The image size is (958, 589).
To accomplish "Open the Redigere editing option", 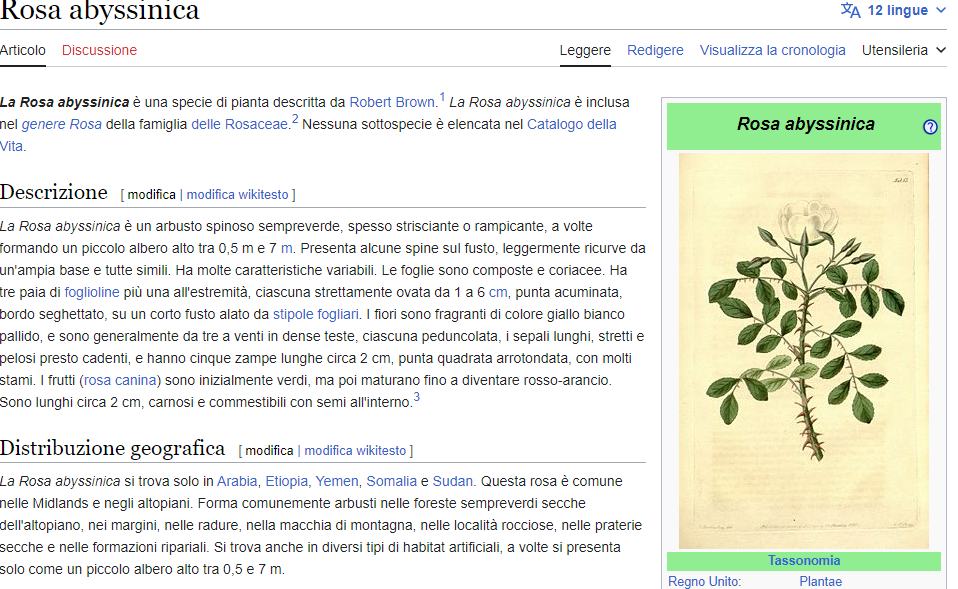I will pyautogui.click(x=655, y=49).
